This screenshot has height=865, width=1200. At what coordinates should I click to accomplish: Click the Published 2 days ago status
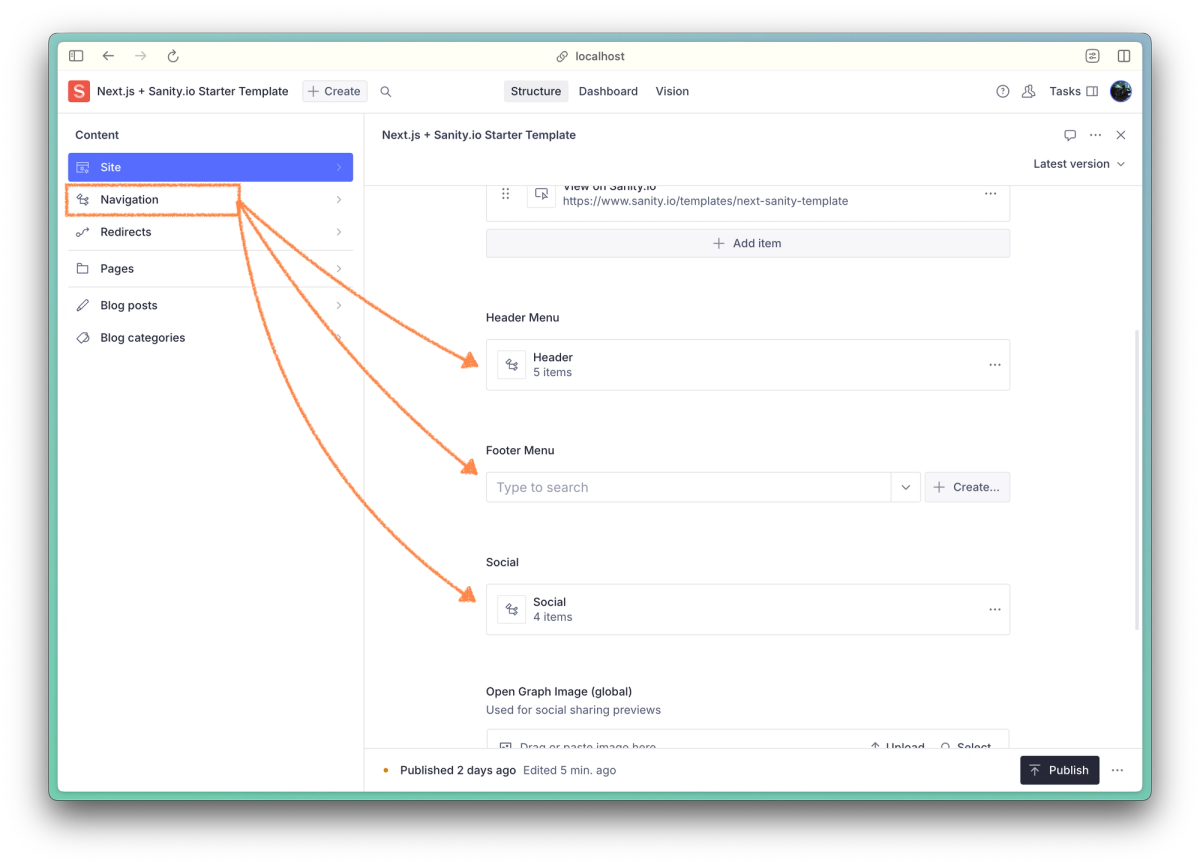[x=458, y=770]
